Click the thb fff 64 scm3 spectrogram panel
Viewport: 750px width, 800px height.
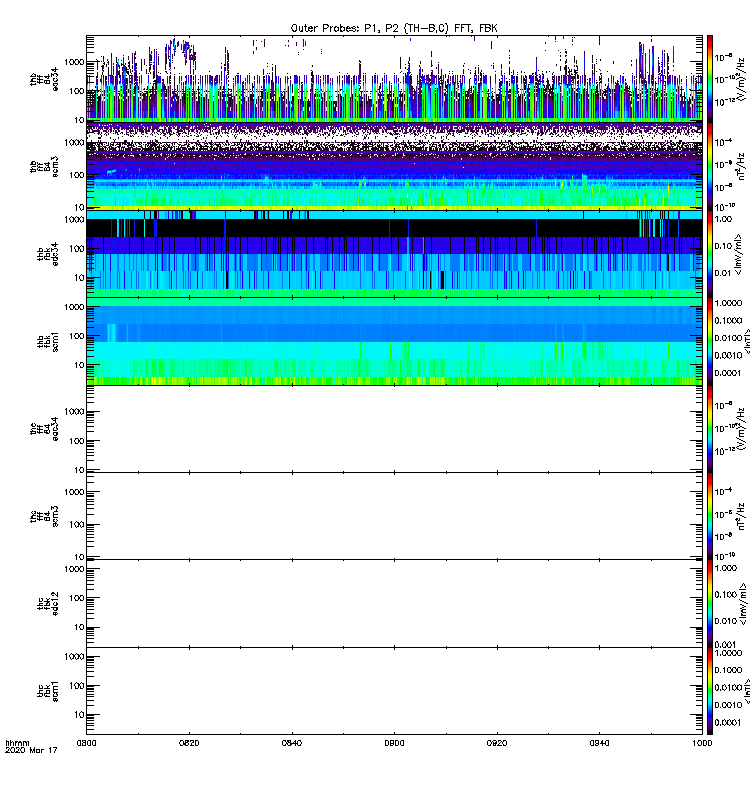394,166
